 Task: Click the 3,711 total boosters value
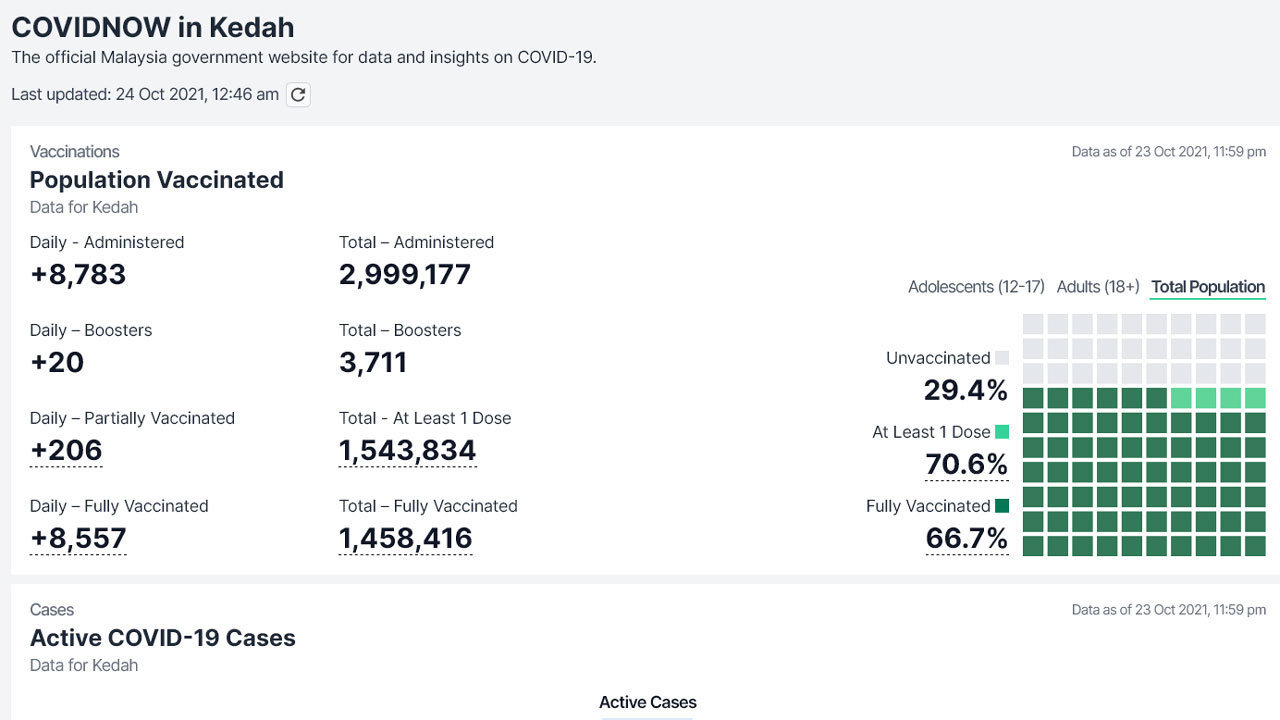[373, 363]
